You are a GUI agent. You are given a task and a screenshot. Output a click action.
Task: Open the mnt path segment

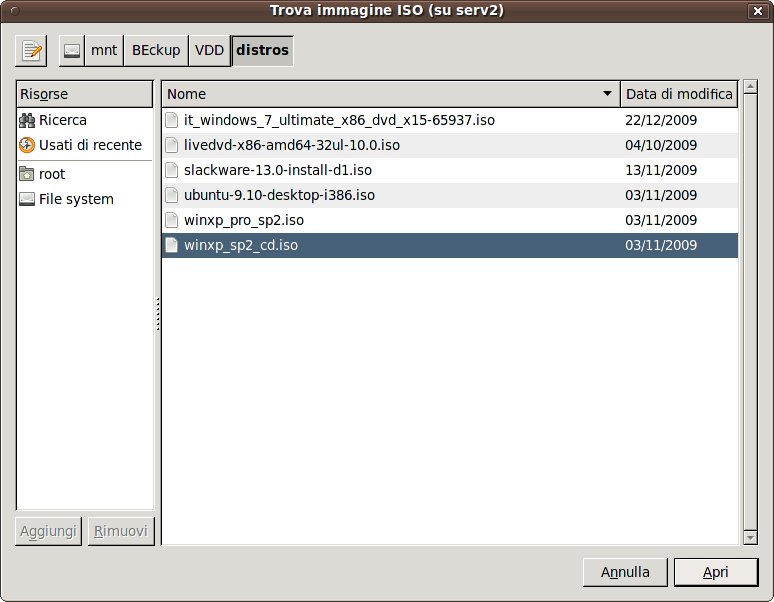[x=104, y=50]
